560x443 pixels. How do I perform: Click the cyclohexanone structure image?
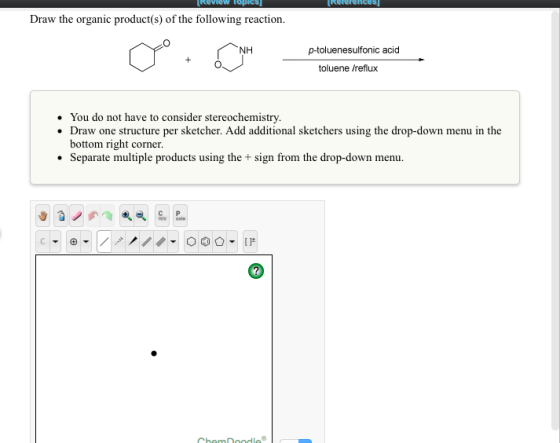pyautogui.click(x=149, y=56)
